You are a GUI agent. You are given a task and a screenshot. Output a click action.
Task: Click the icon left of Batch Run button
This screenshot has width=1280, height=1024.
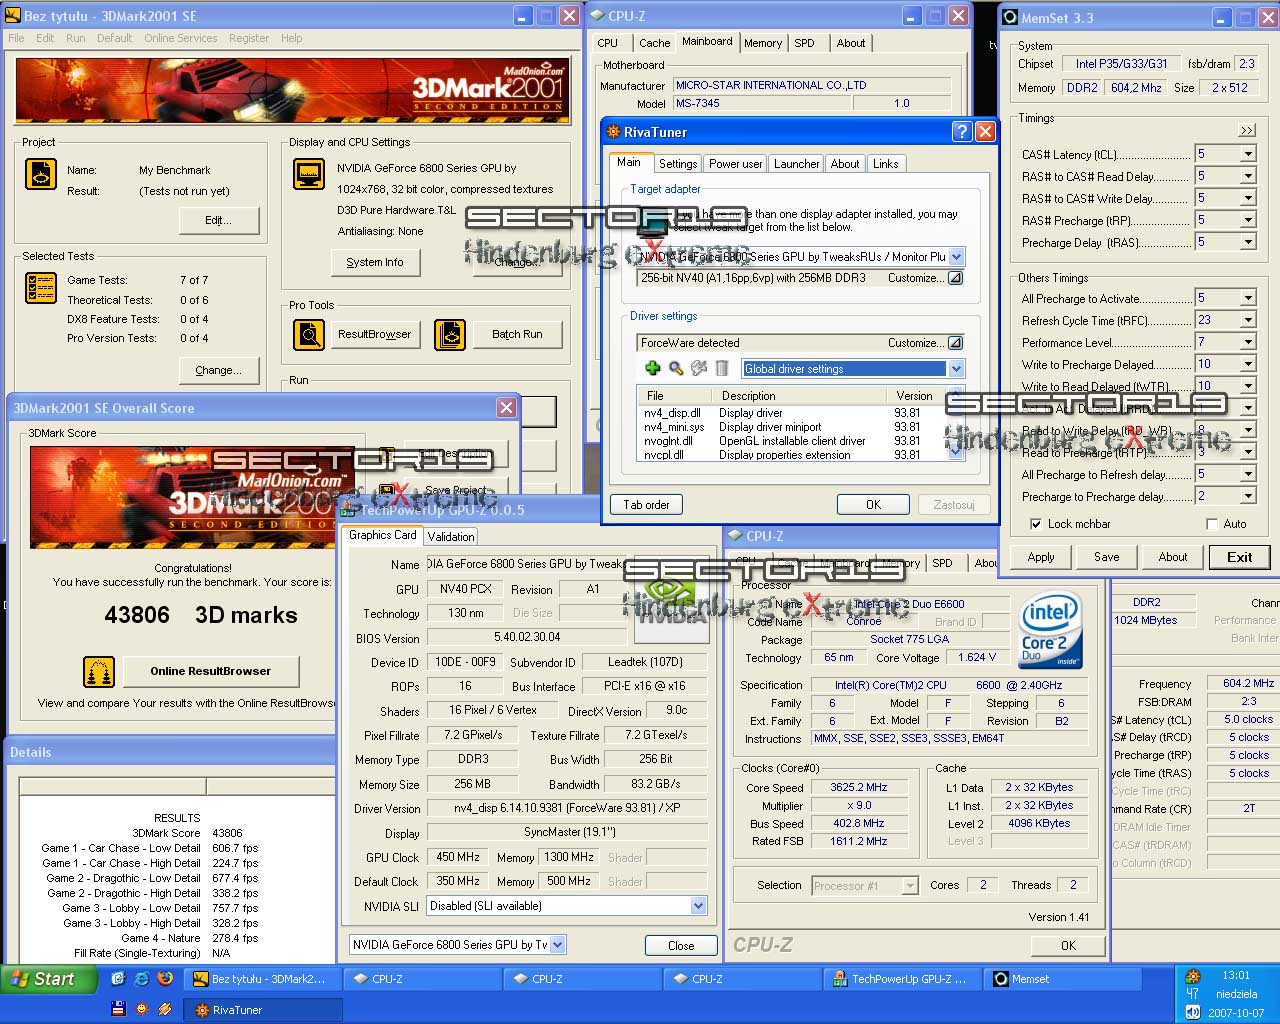450,334
